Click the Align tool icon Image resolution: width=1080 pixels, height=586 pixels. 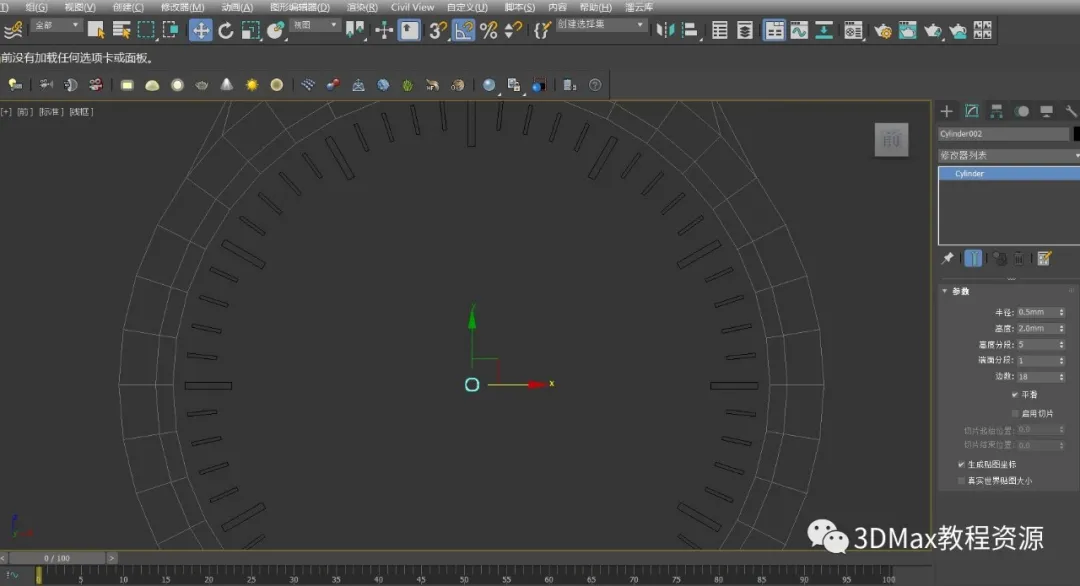tap(689, 30)
